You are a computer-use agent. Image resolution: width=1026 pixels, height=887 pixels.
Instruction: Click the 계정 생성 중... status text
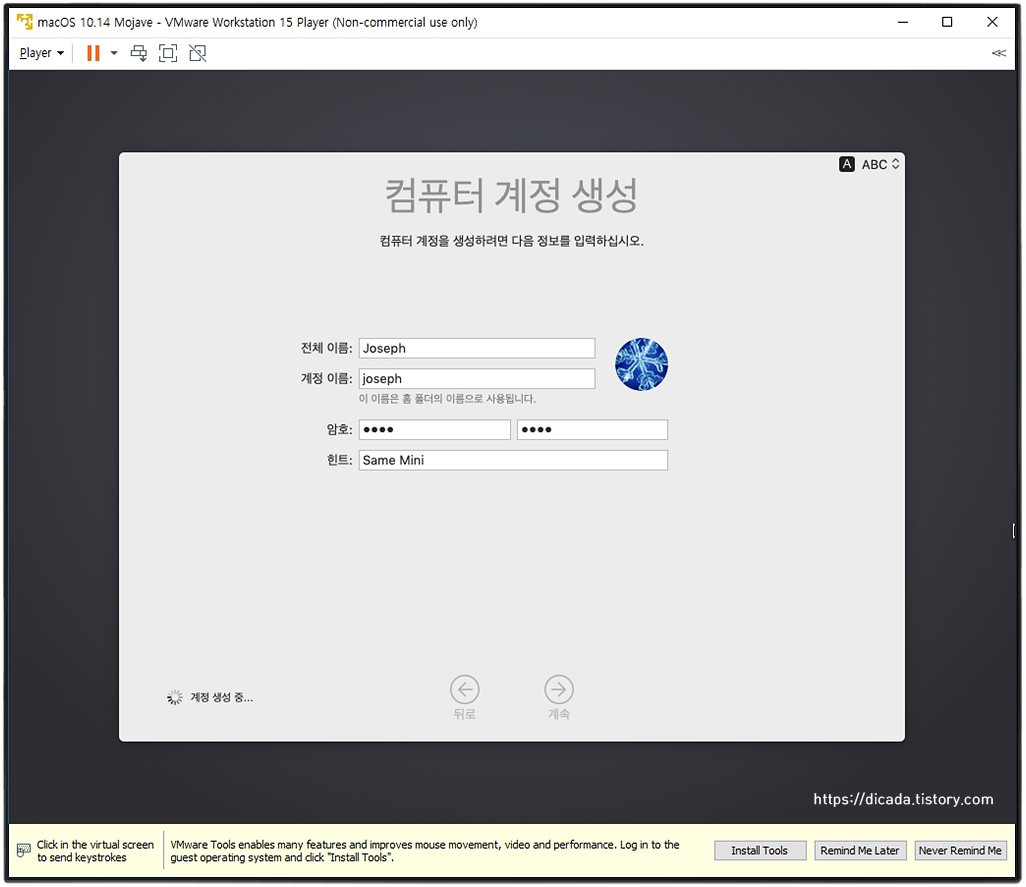221,697
